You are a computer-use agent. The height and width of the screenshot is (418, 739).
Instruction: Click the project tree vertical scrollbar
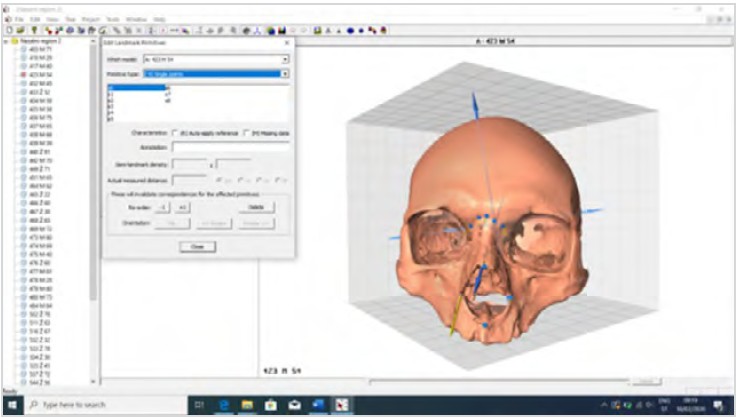tap(94, 200)
